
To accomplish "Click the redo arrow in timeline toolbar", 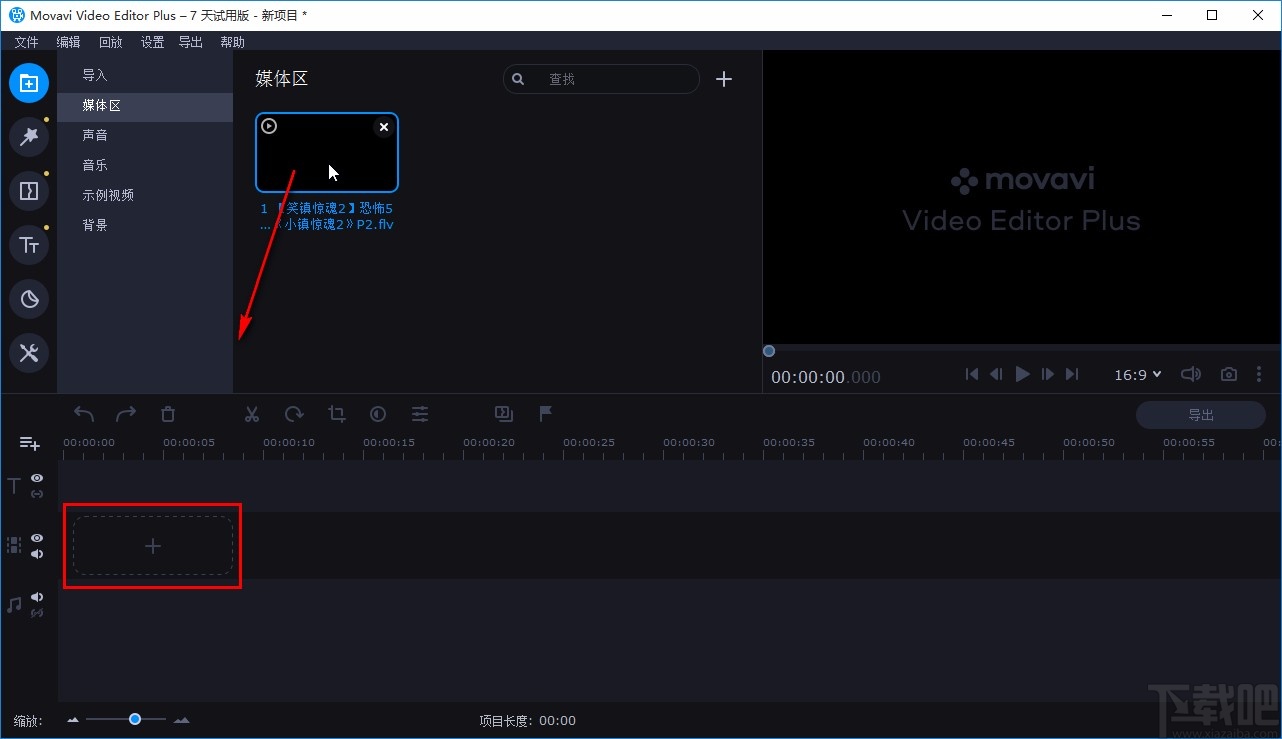I will pyautogui.click(x=126, y=413).
